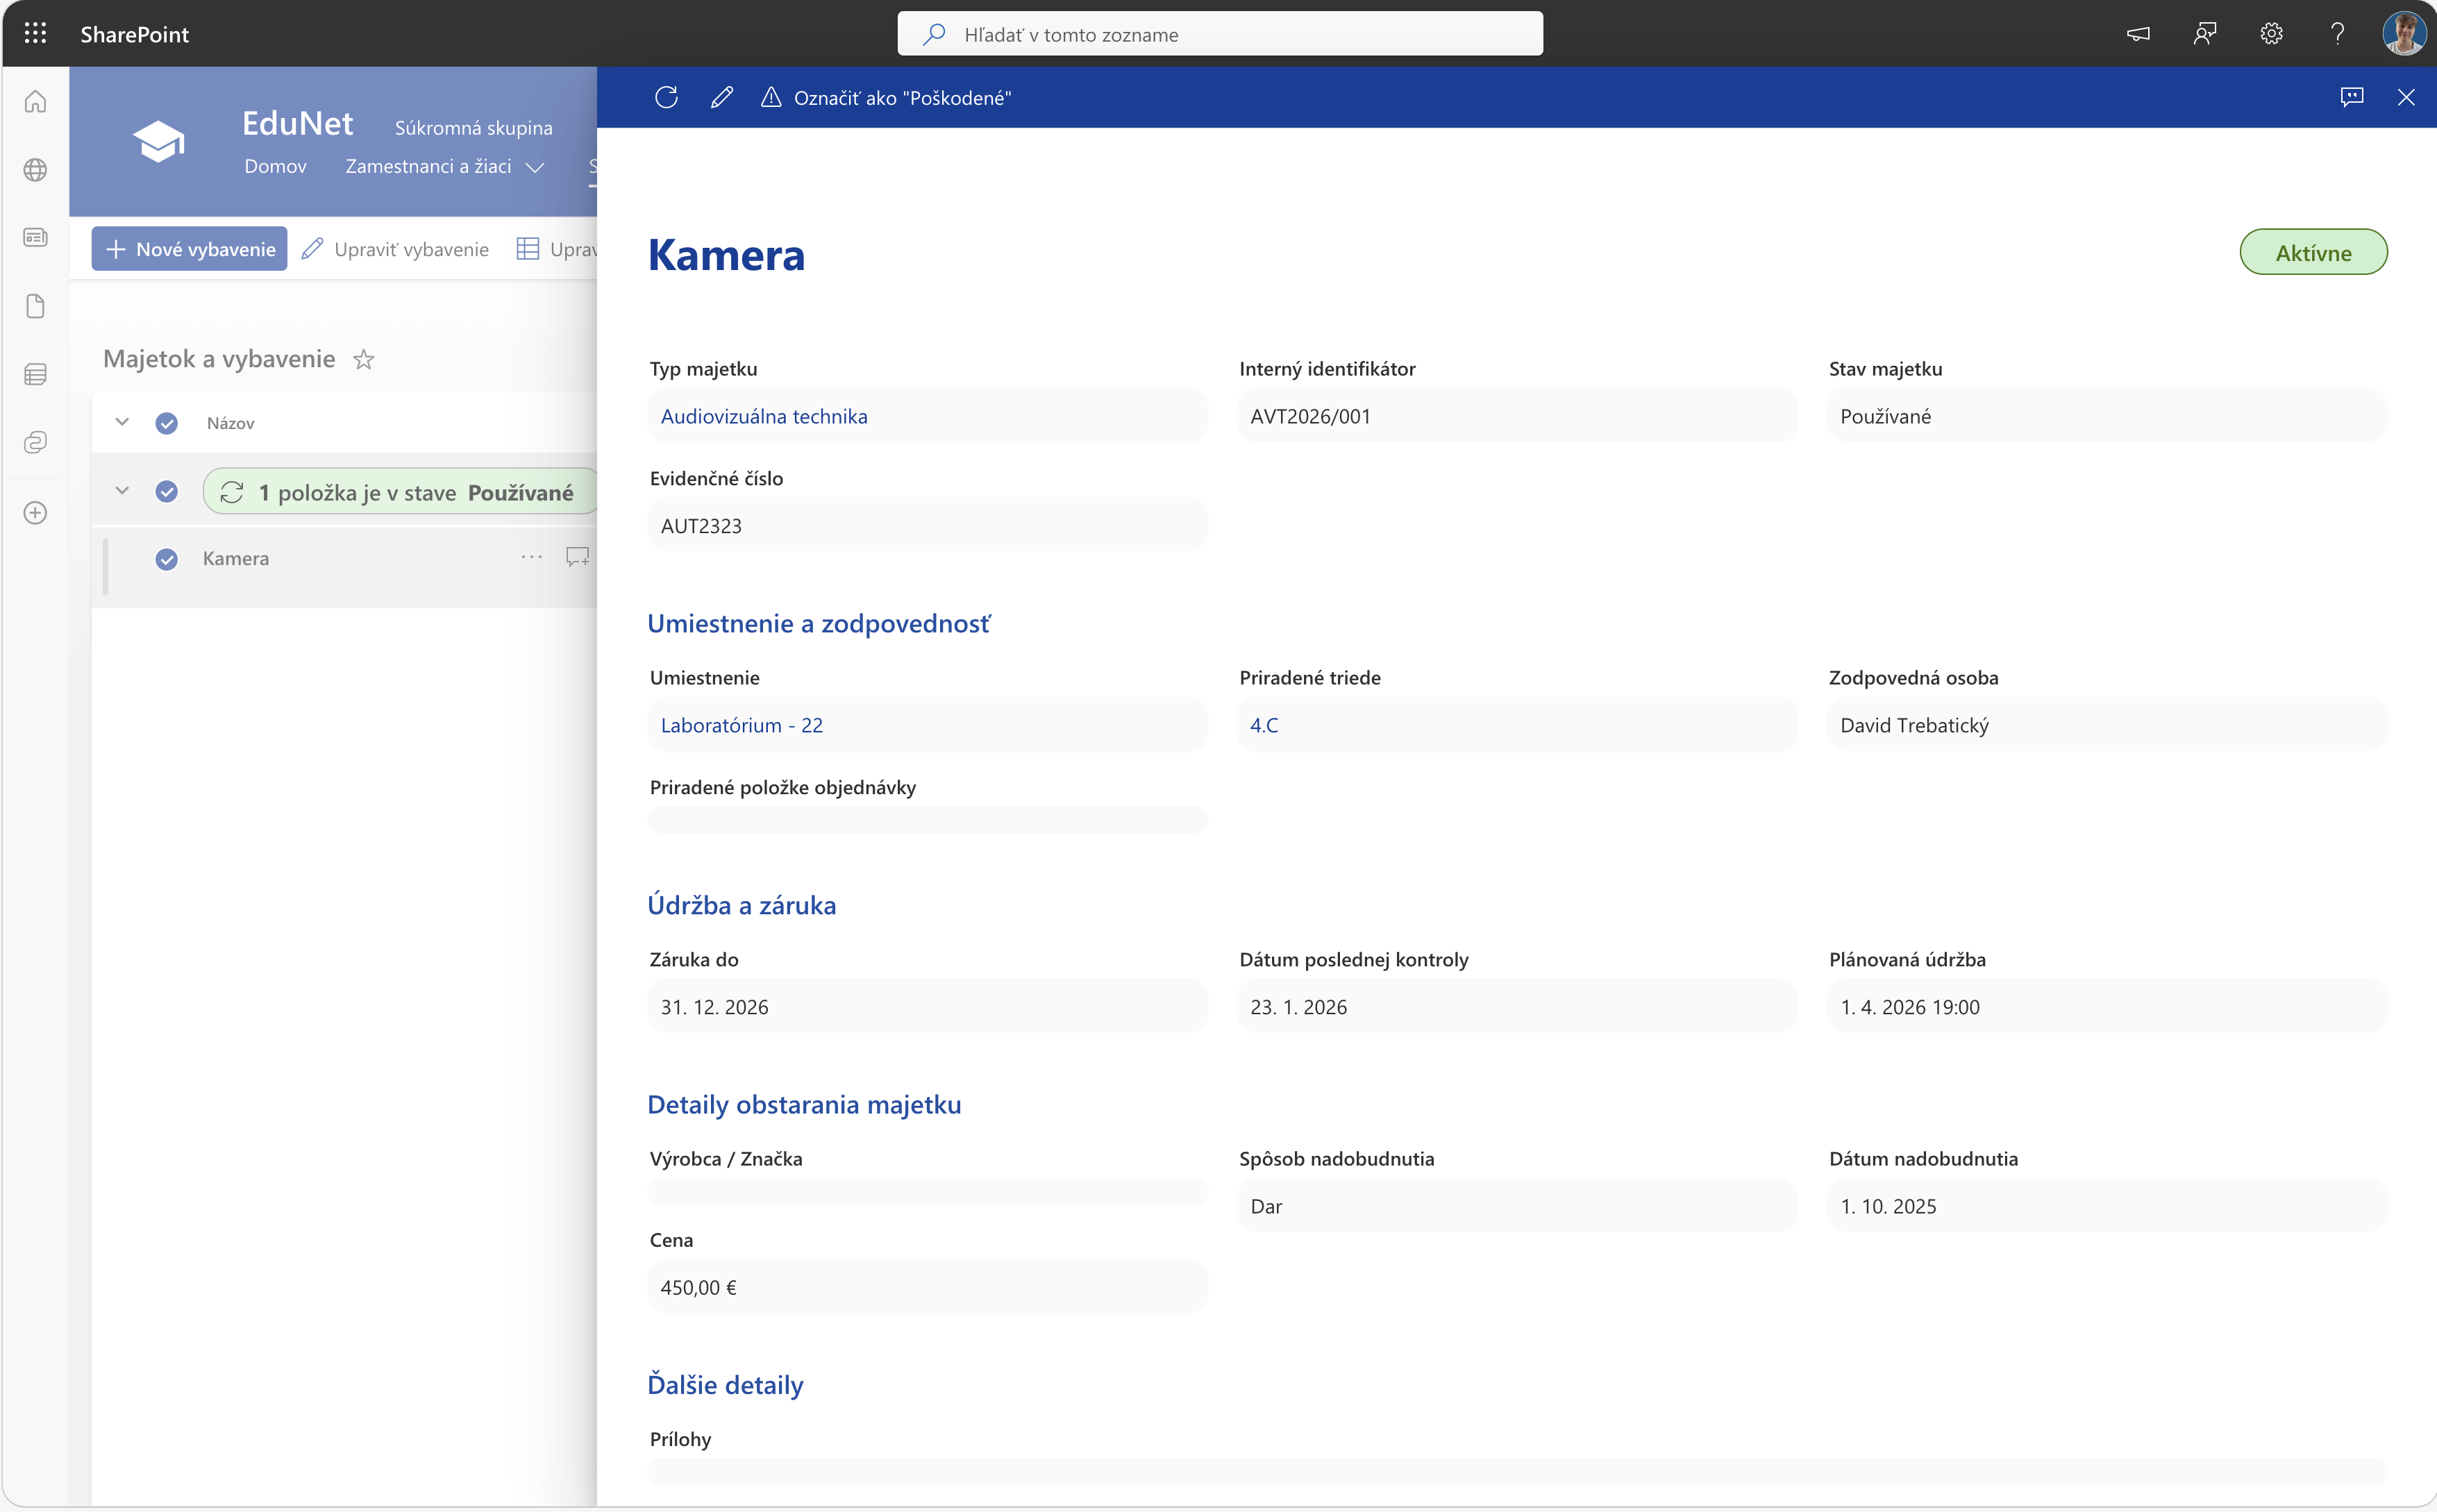Open the three-dot menu for Kamera row
The image size is (2437, 1512).
[x=531, y=557]
